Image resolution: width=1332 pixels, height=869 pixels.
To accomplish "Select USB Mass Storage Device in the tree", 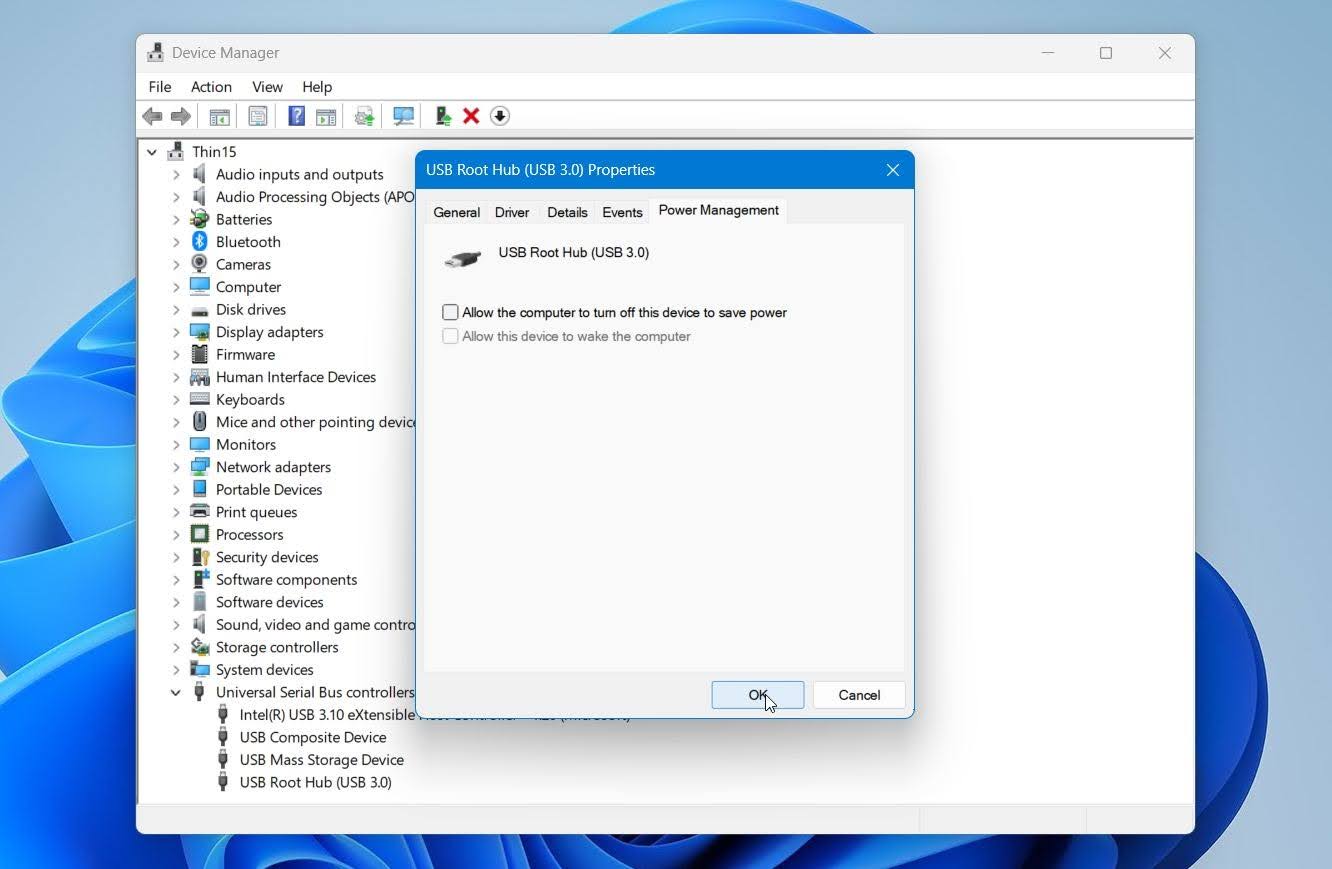I will coord(322,760).
